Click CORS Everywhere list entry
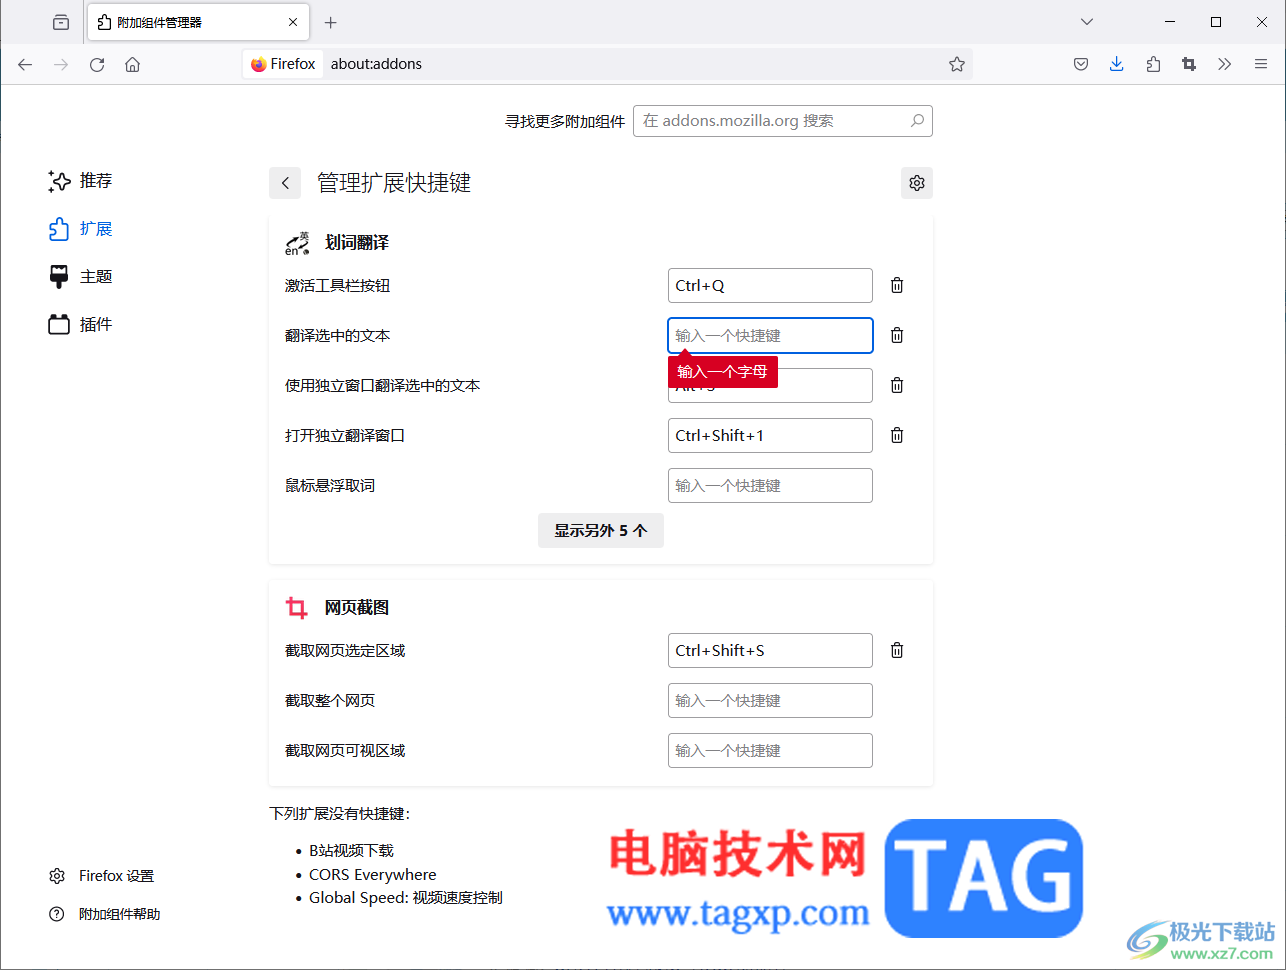 pos(373,875)
